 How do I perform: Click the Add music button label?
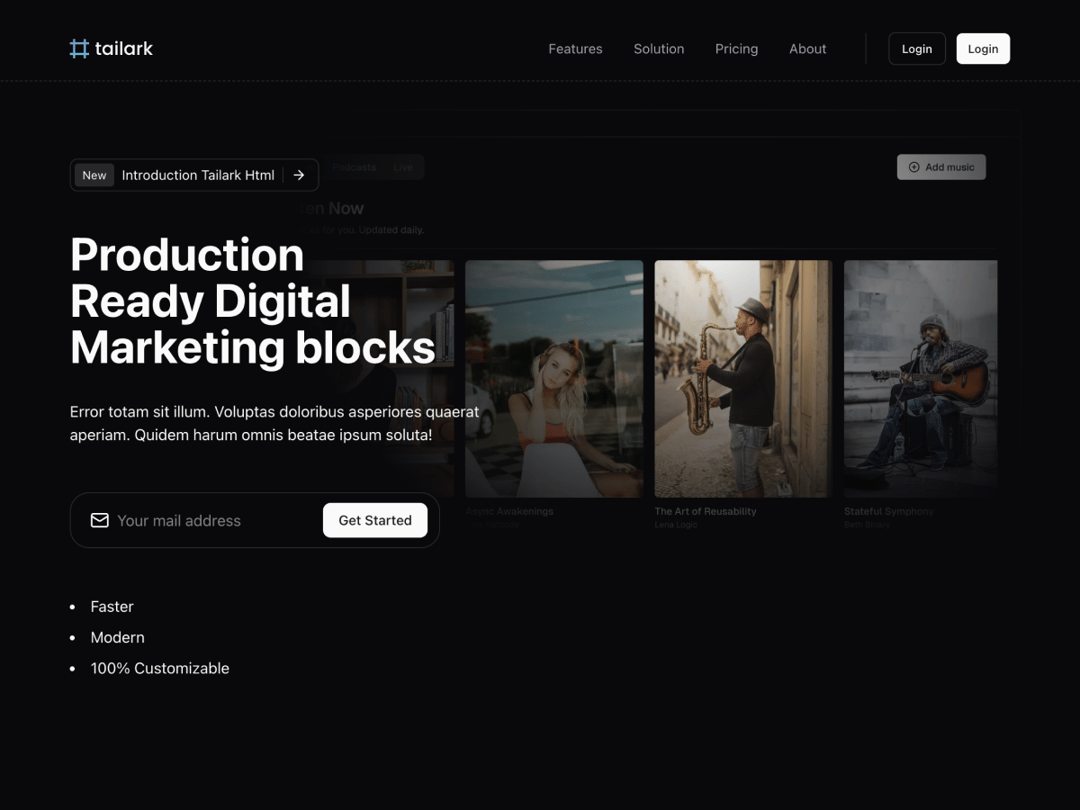950,167
